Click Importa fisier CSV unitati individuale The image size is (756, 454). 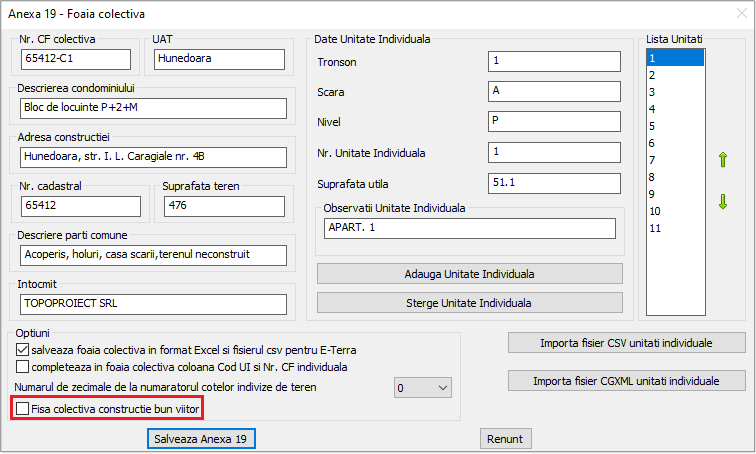pyautogui.click(x=627, y=343)
